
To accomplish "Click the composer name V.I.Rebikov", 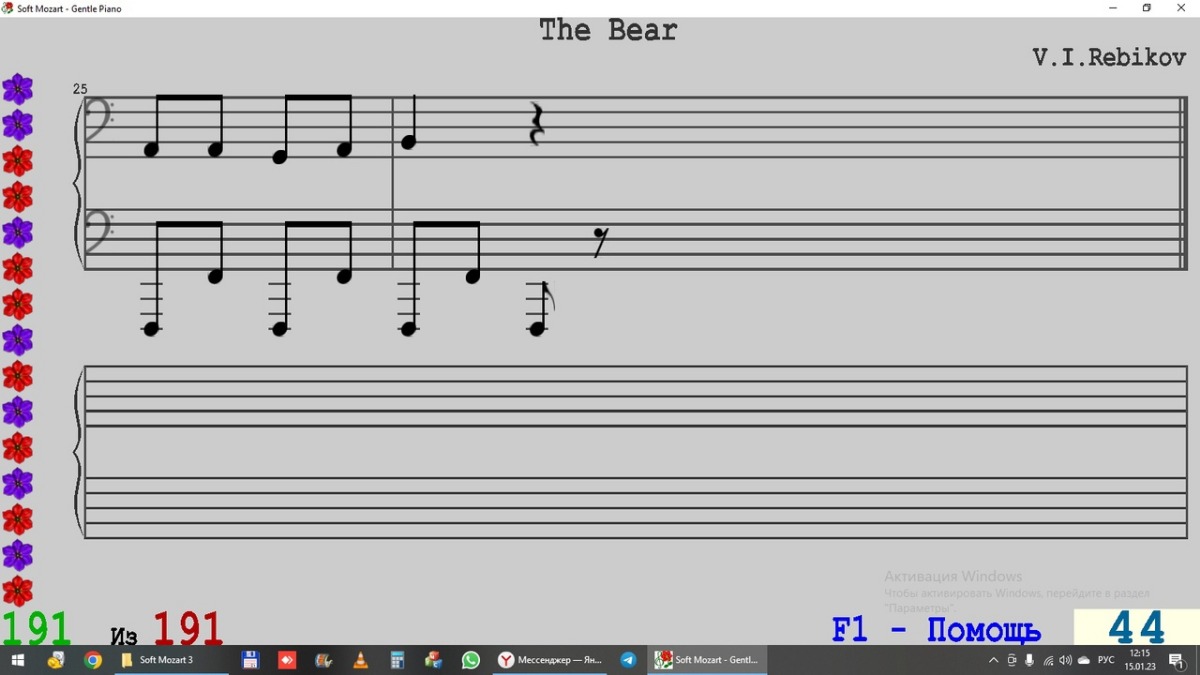I will coord(1109,57).
